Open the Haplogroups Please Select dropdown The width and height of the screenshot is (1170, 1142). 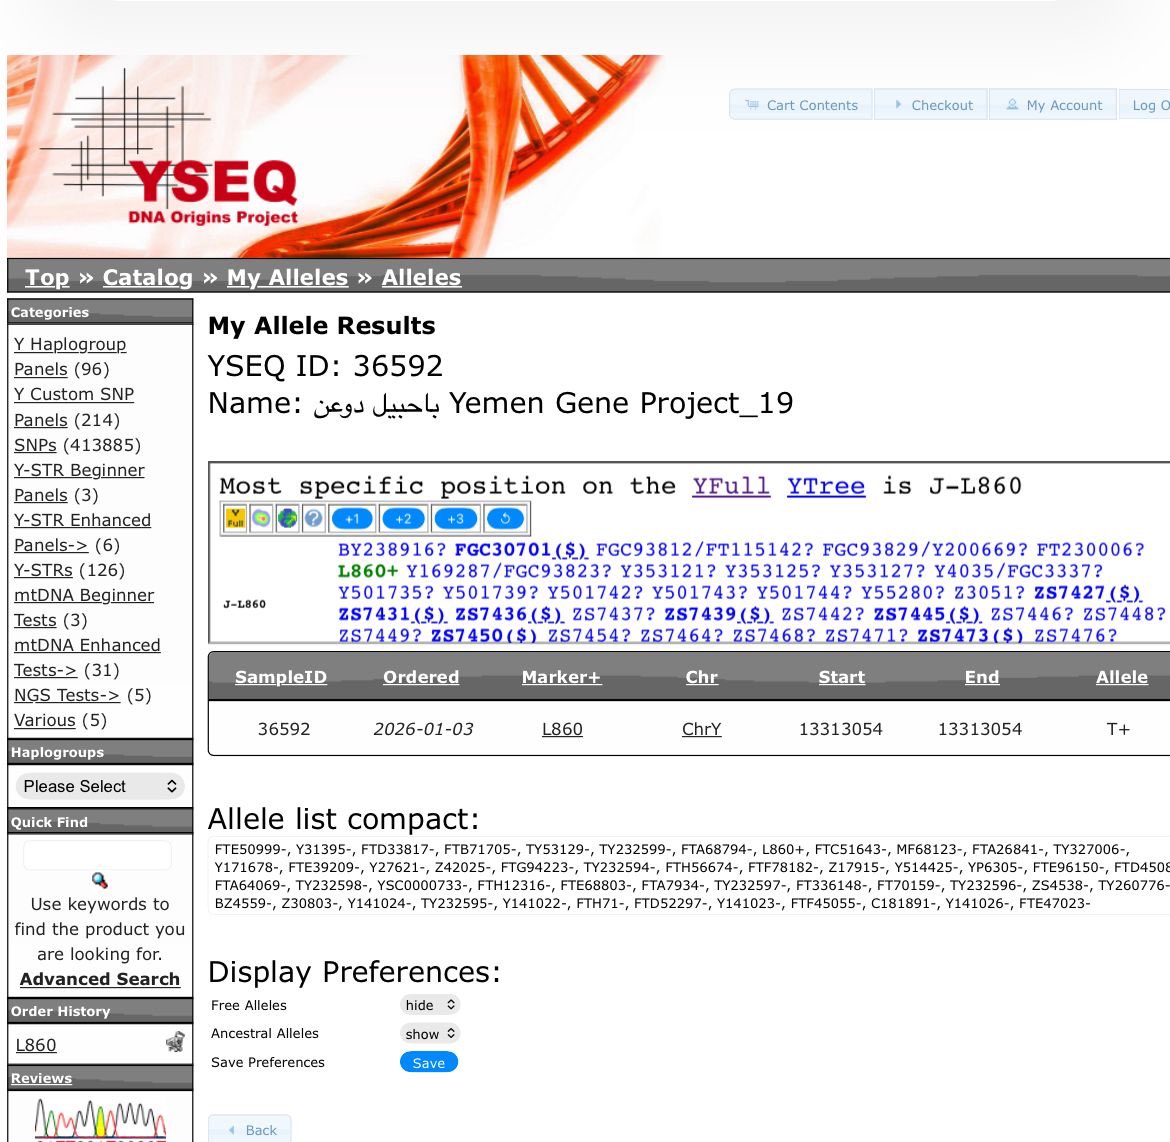click(x=99, y=786)
